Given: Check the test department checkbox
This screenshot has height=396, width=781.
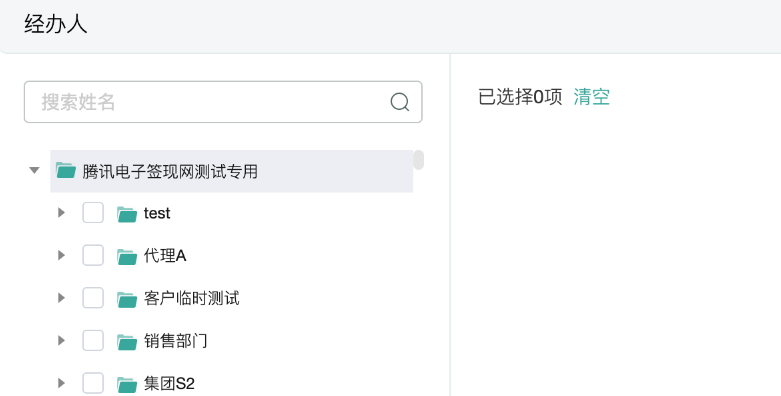Looking at the screenshot, I should 93,213.
